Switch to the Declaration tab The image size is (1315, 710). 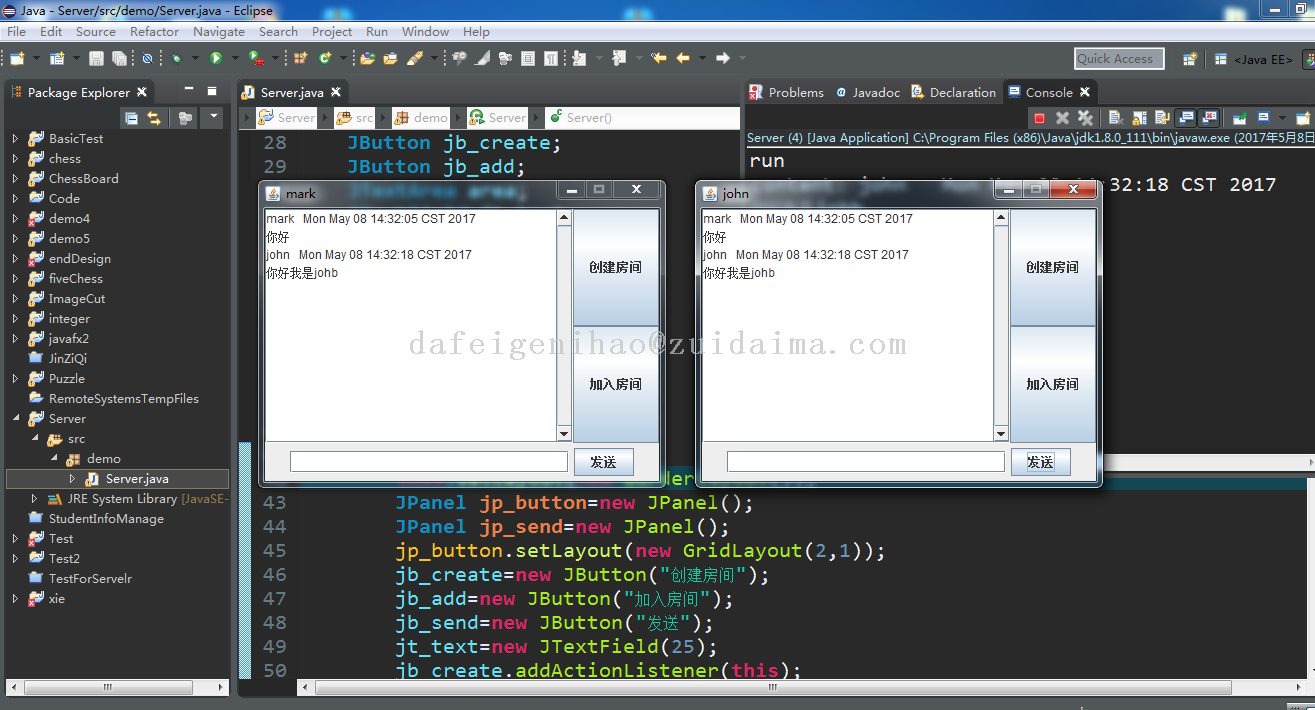tap(953, 92)
